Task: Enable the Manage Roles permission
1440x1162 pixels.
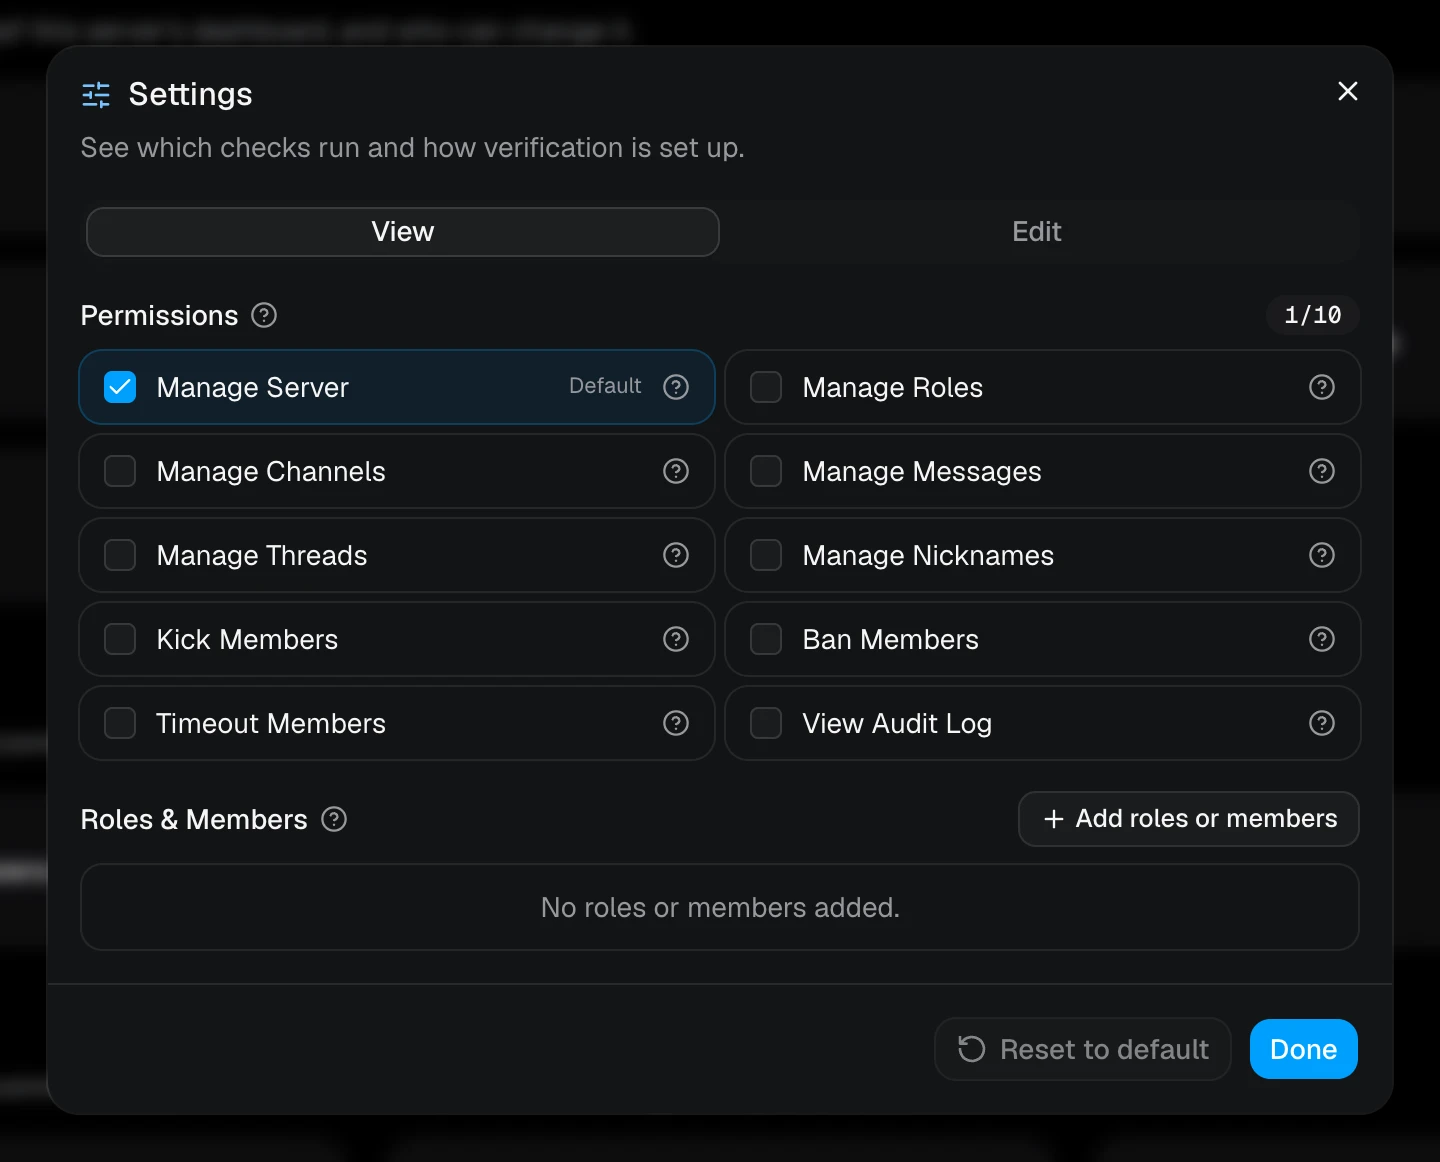Action: tap(766, 387)
